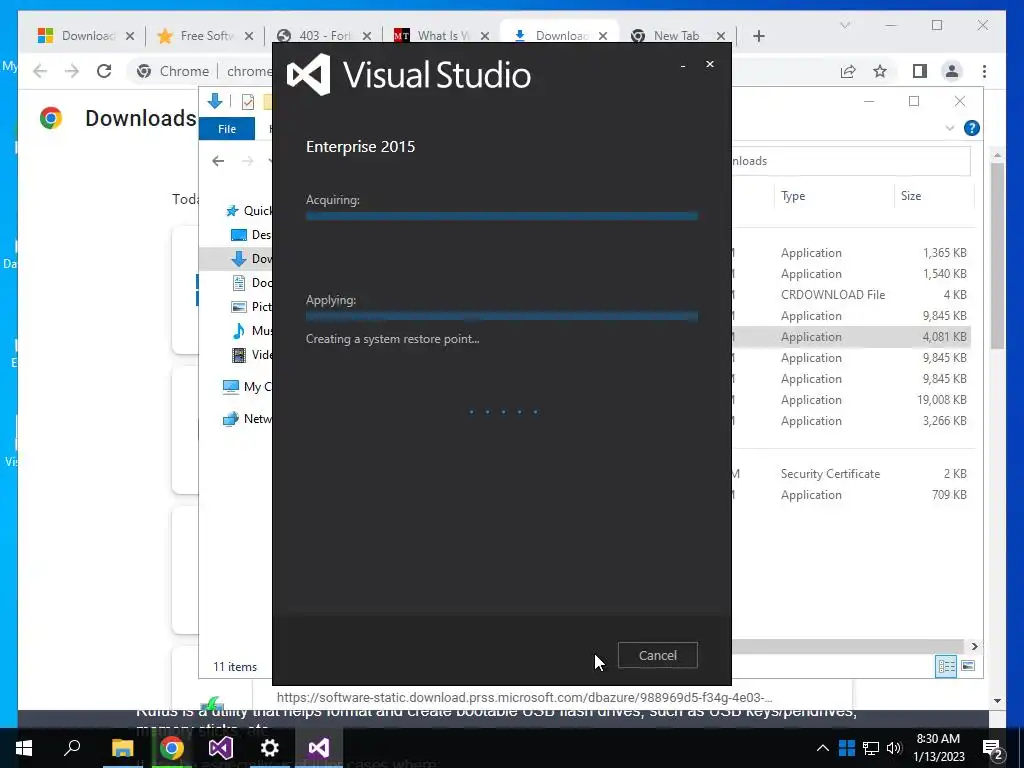Expand Chrome tab search chevron
This screenshot has width=1024, height=768.
click(844, 25)
